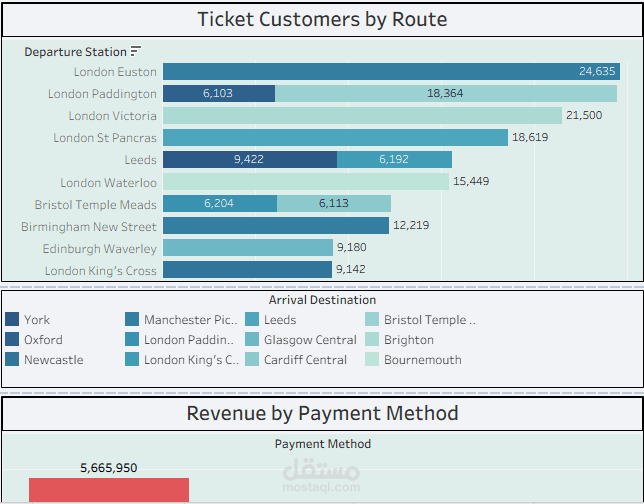The width and height of the screenshot is (644, 504).
Task: Highlight the Leeds legend swatch
Action: tap(252, 320)
